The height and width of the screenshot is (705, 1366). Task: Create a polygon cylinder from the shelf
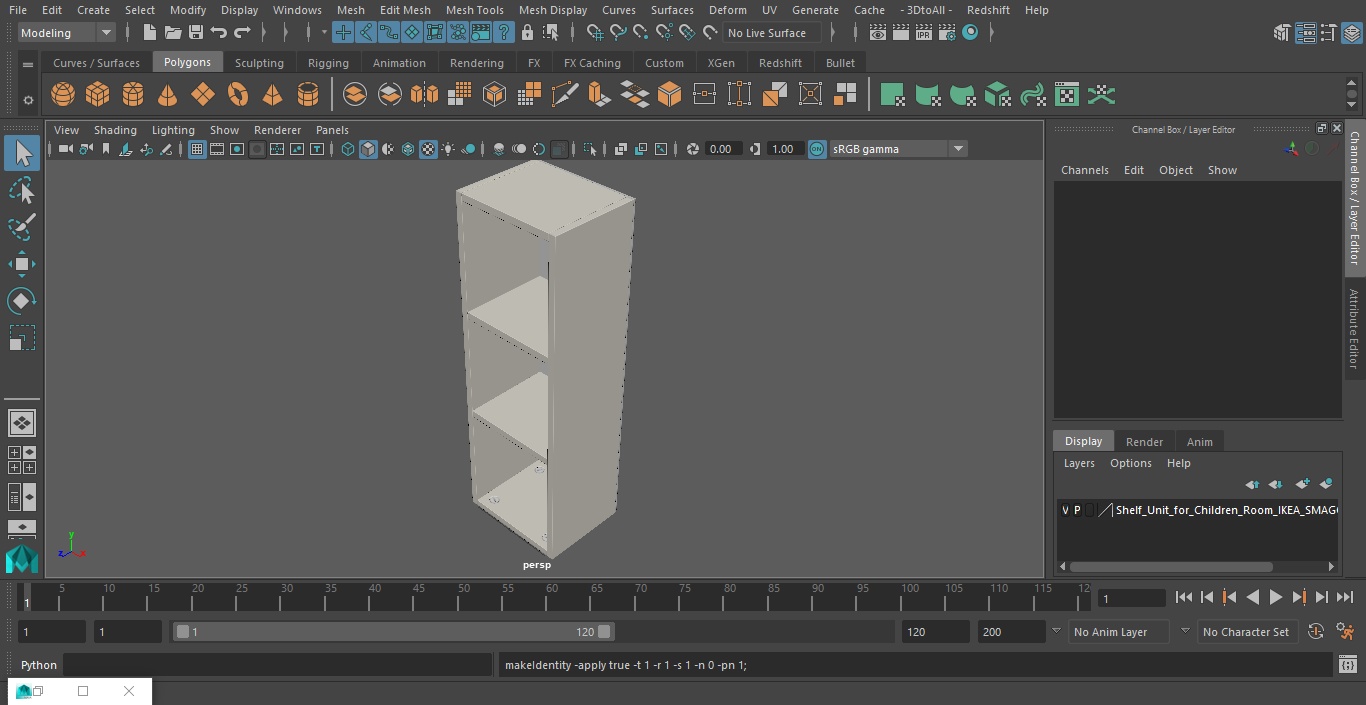tap(133, 95)
